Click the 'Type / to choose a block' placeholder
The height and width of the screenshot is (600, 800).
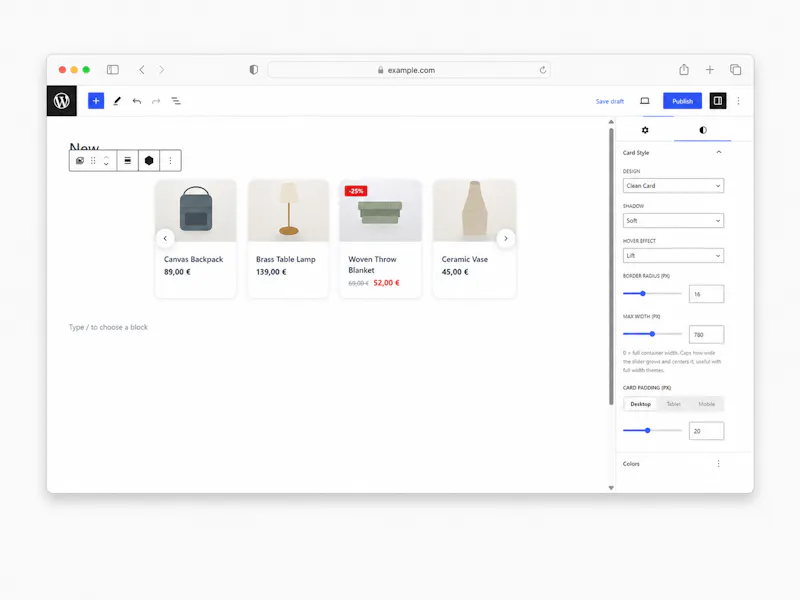coord(108,327)
